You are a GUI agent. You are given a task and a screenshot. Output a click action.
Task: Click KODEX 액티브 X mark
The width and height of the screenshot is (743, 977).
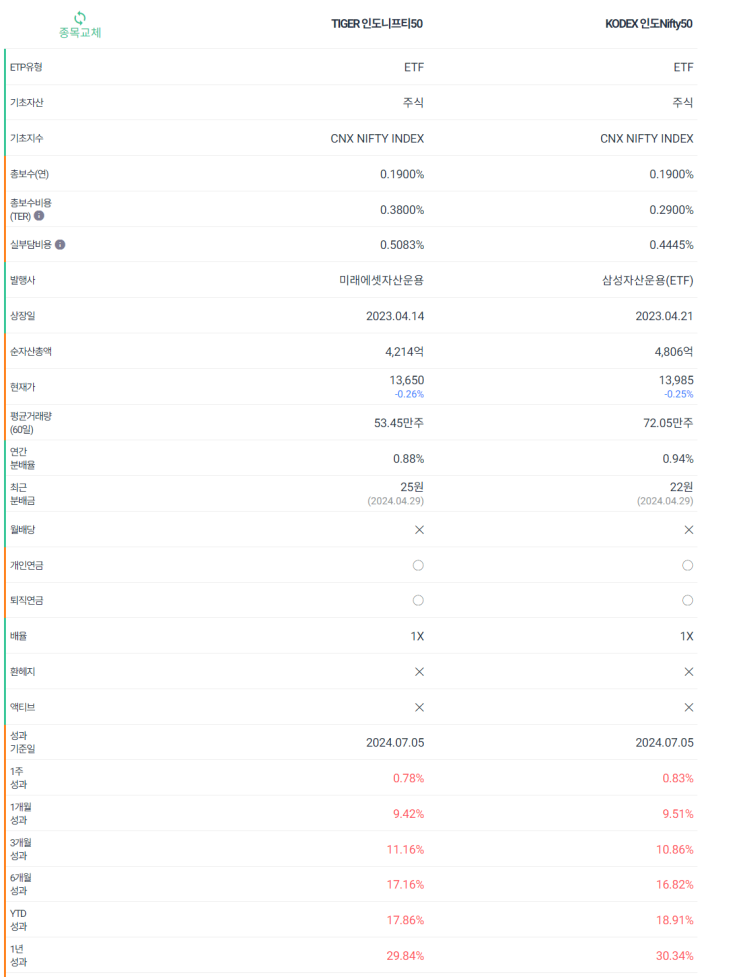(x=688, y=707)
